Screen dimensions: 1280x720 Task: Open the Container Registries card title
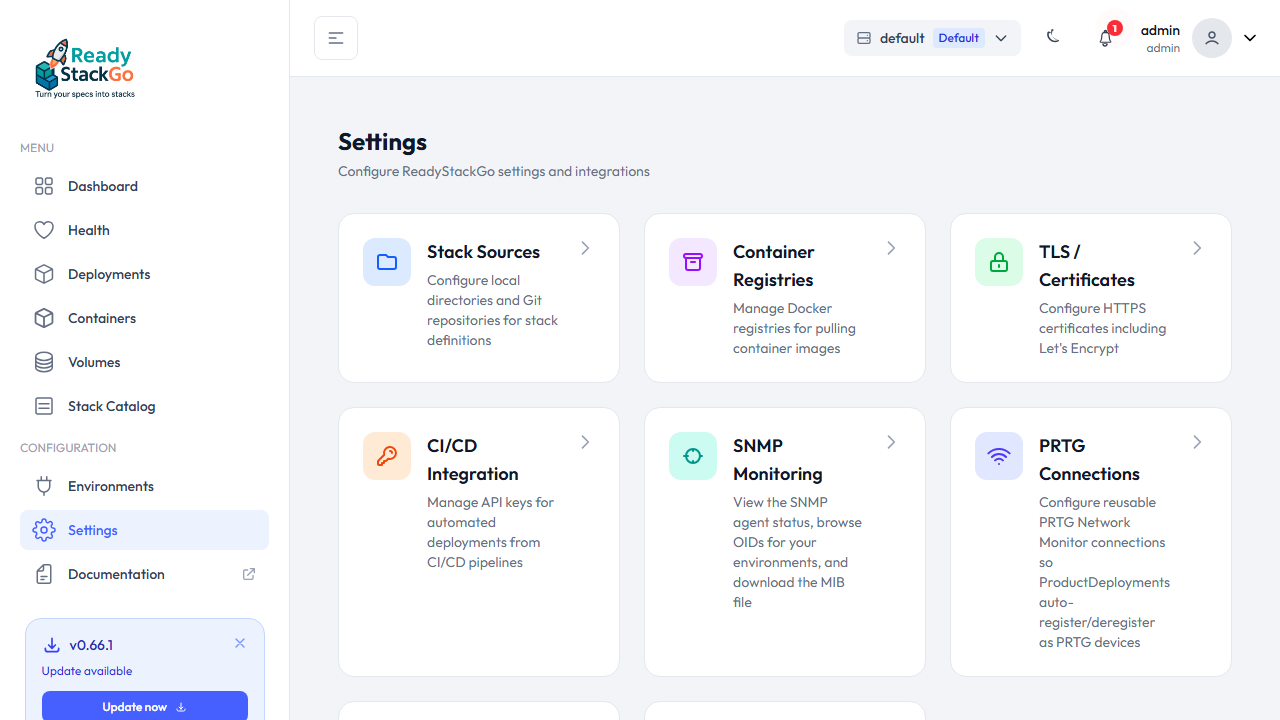click(774, 266)
